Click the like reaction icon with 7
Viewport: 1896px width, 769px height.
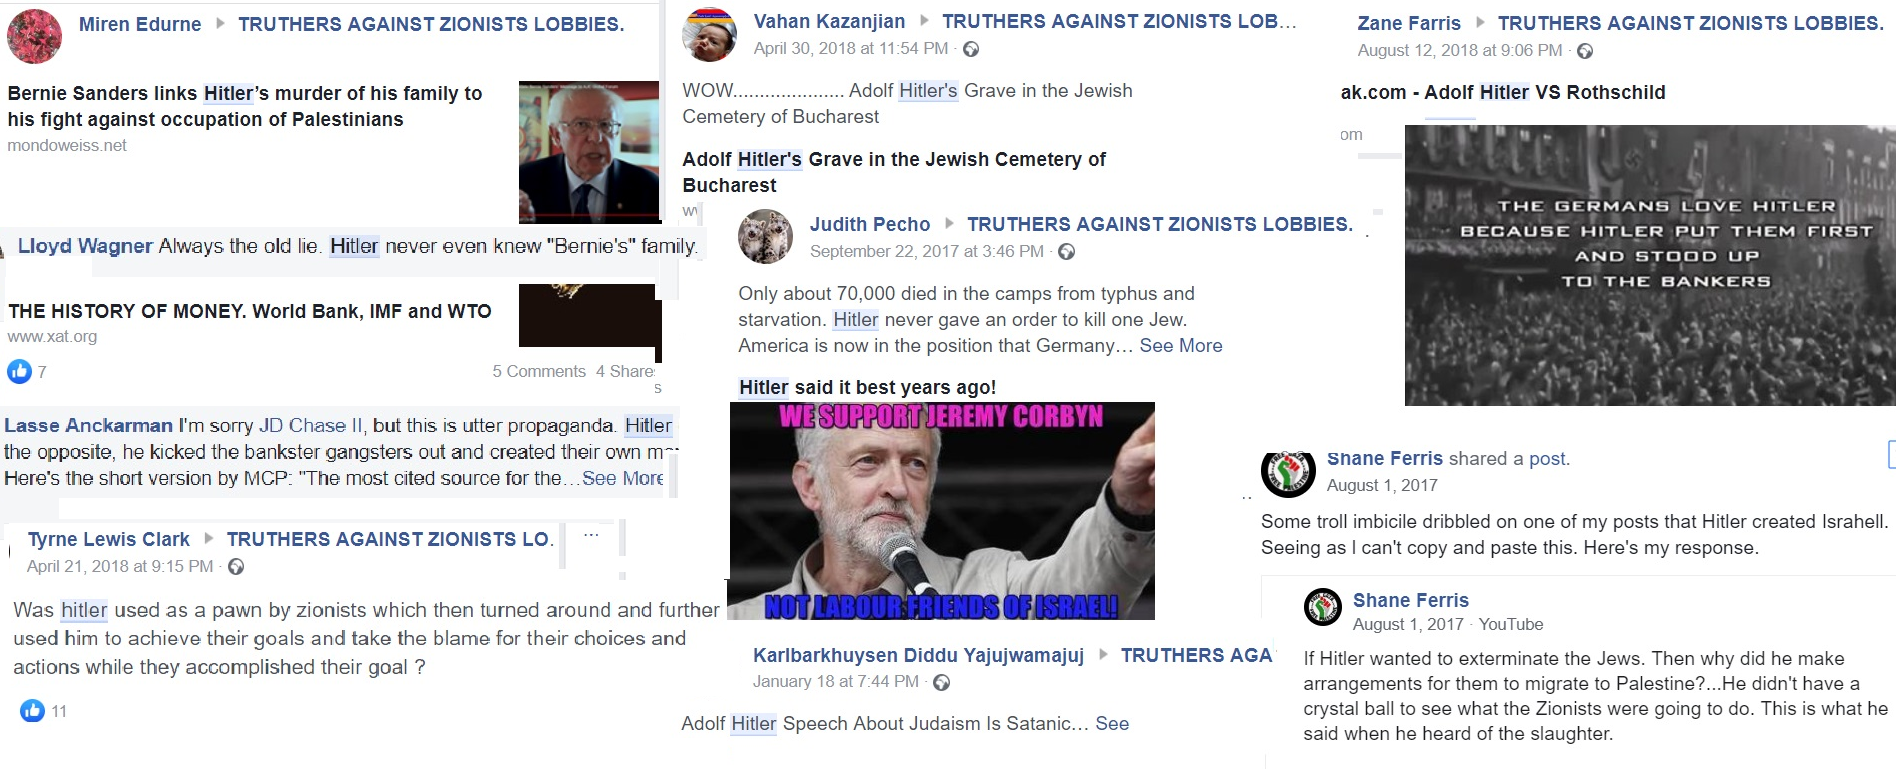20,372
